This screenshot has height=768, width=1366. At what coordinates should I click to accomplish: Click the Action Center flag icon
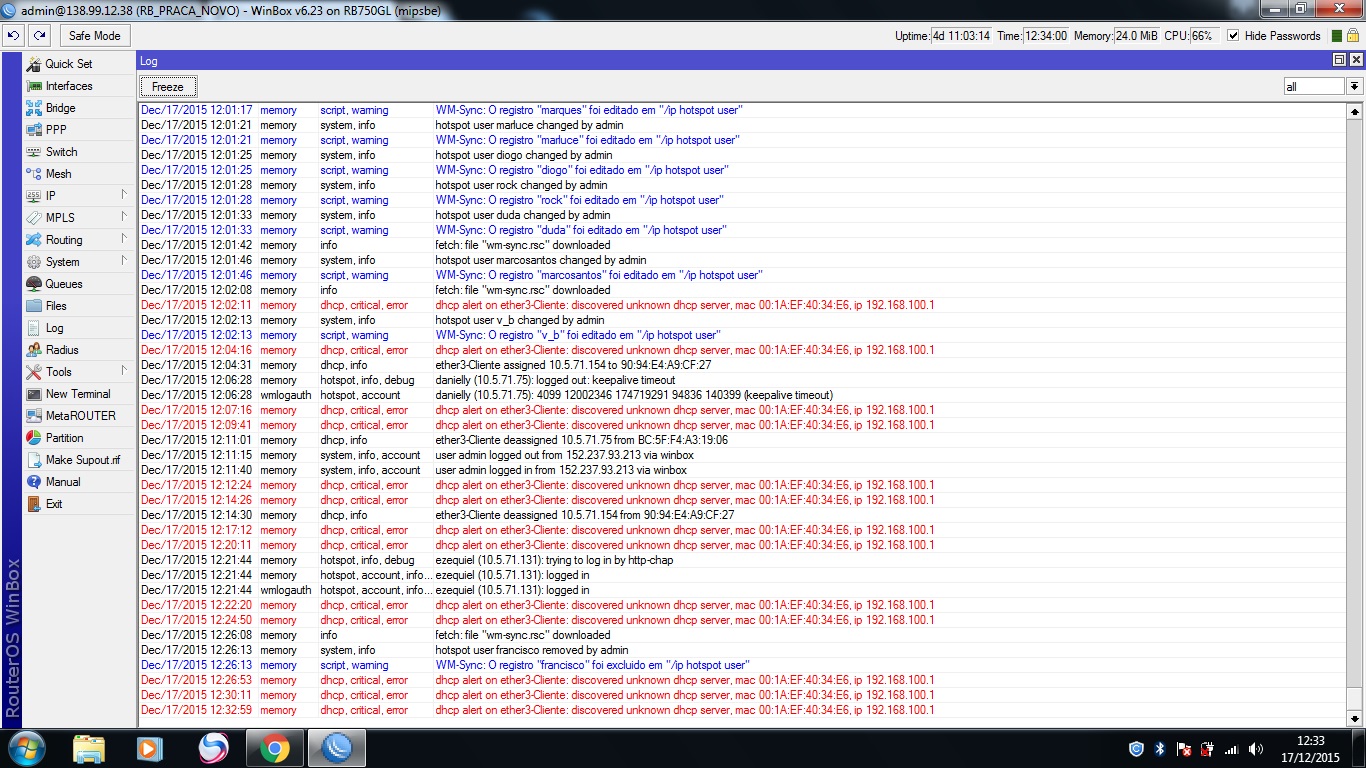(1184, 749)
